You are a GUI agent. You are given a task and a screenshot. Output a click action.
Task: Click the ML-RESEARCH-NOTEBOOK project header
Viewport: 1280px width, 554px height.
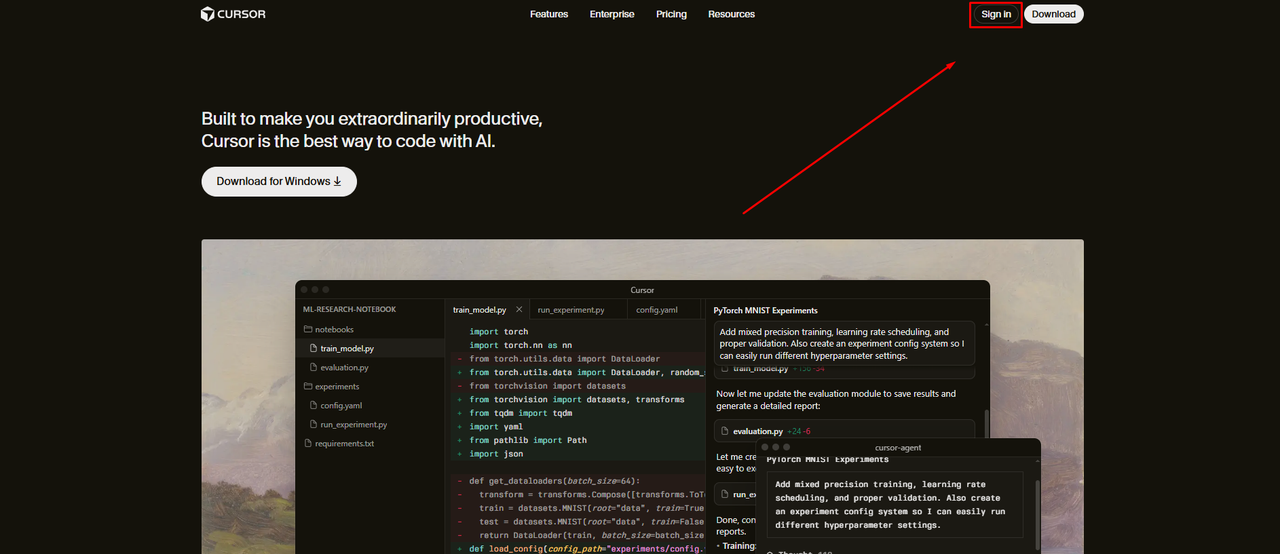349,310
